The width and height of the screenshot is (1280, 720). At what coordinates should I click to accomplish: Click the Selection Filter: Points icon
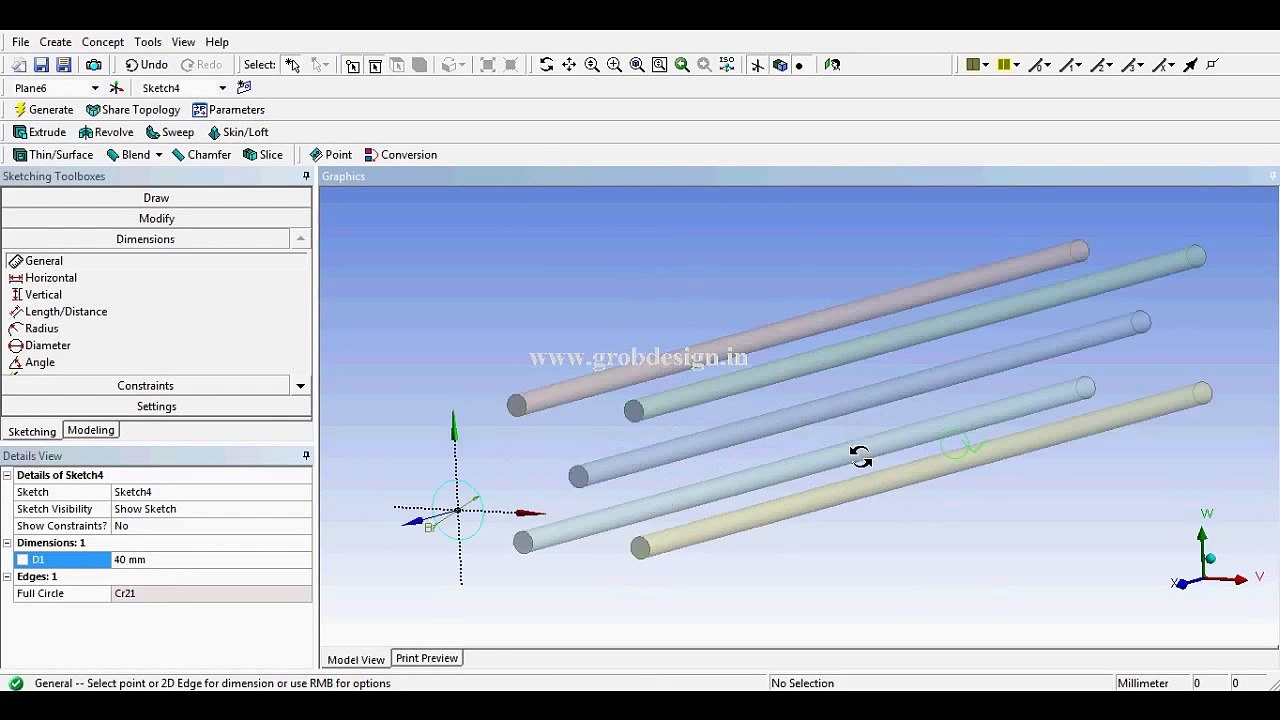(x=353, y=65)
